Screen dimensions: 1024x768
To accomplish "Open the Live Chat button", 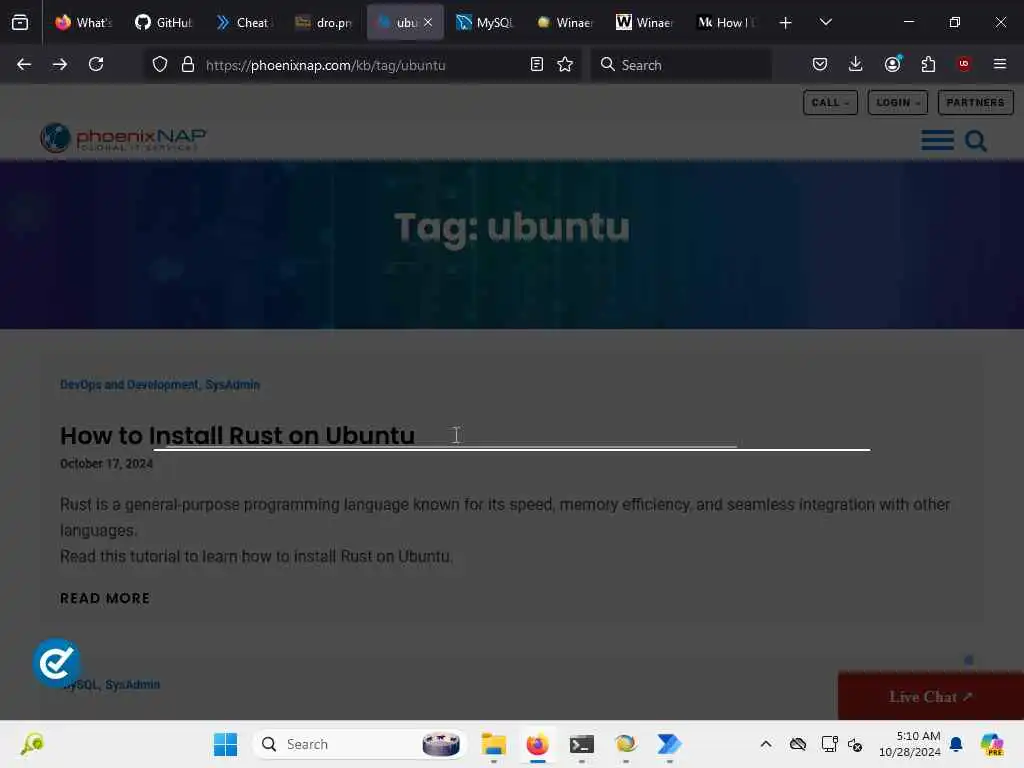I will pos(931,696).
